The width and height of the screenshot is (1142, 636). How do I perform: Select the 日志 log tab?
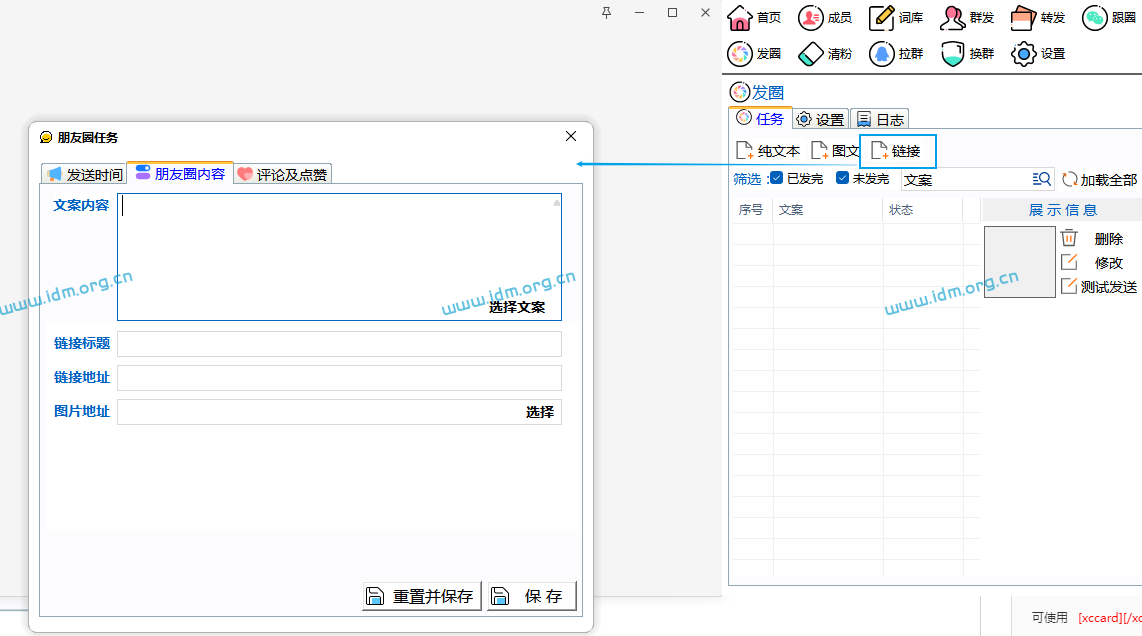[879, 119]
